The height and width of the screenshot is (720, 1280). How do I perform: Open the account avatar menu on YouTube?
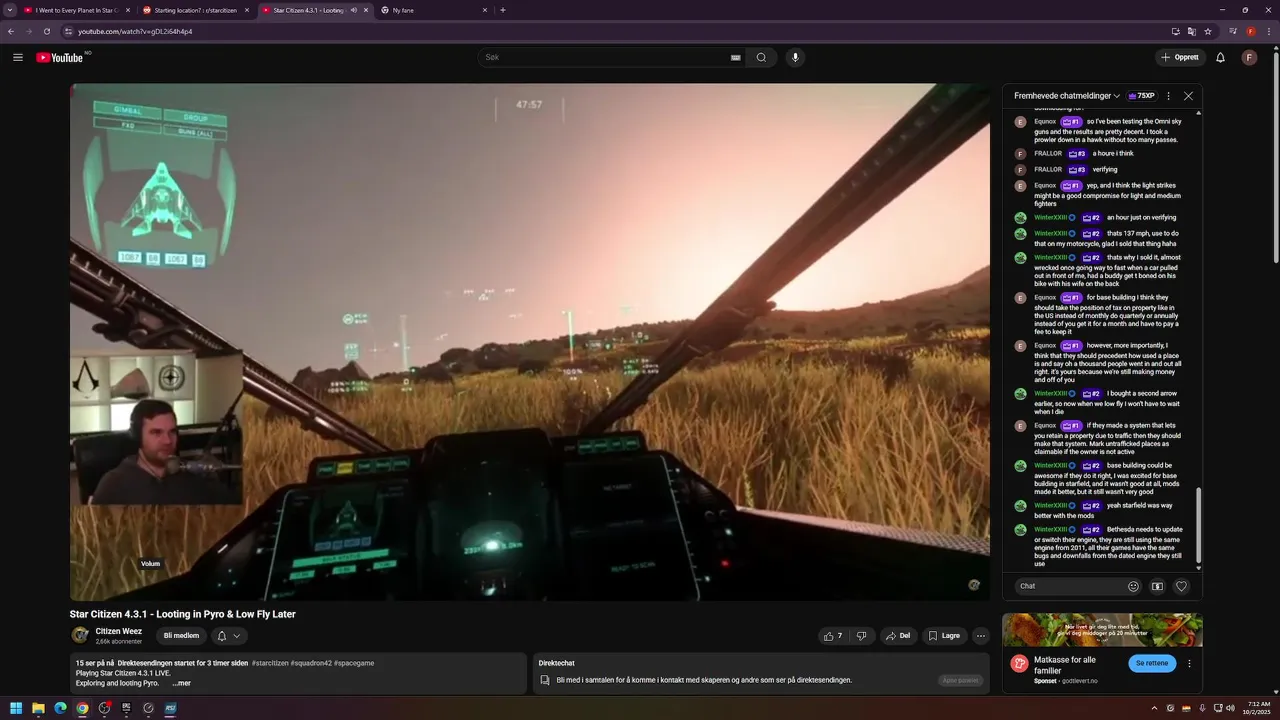[x=1249, y=57]
